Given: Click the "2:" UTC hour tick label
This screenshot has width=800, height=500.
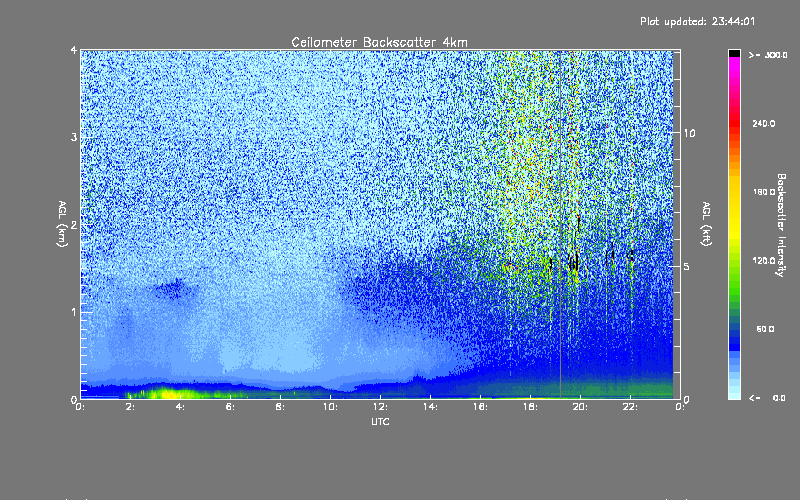Looking at the screenshot, I should coord(130,407).
